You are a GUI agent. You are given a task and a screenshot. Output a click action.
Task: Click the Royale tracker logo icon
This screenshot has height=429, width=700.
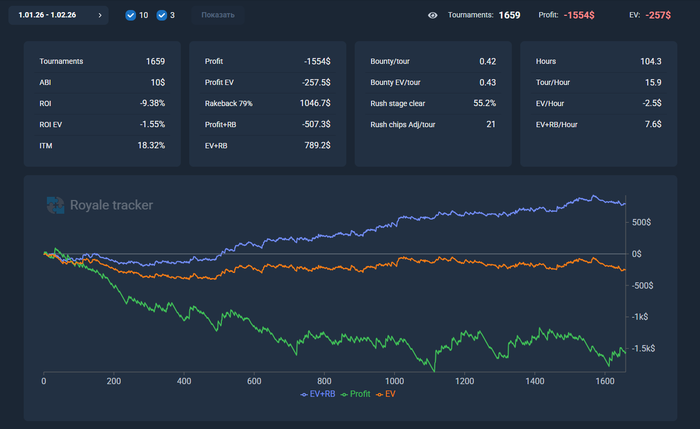[55, 205]
